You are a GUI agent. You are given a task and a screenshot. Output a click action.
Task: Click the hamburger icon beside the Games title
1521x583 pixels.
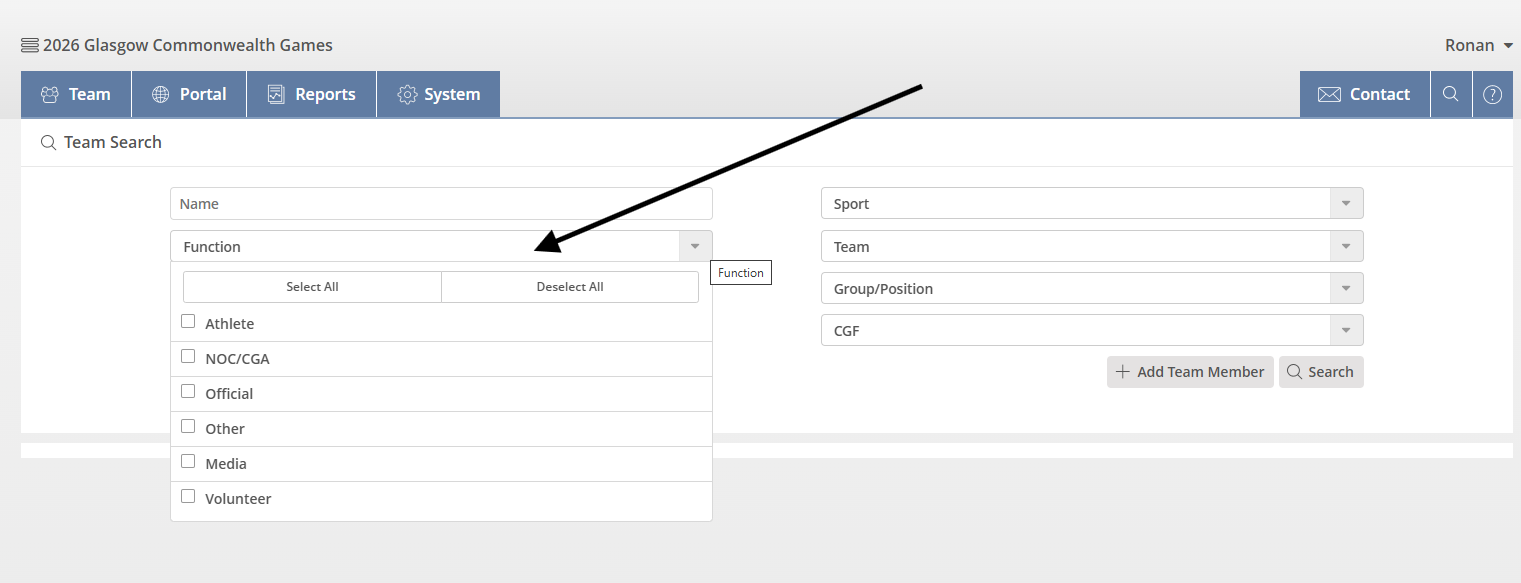pos(30,45)
